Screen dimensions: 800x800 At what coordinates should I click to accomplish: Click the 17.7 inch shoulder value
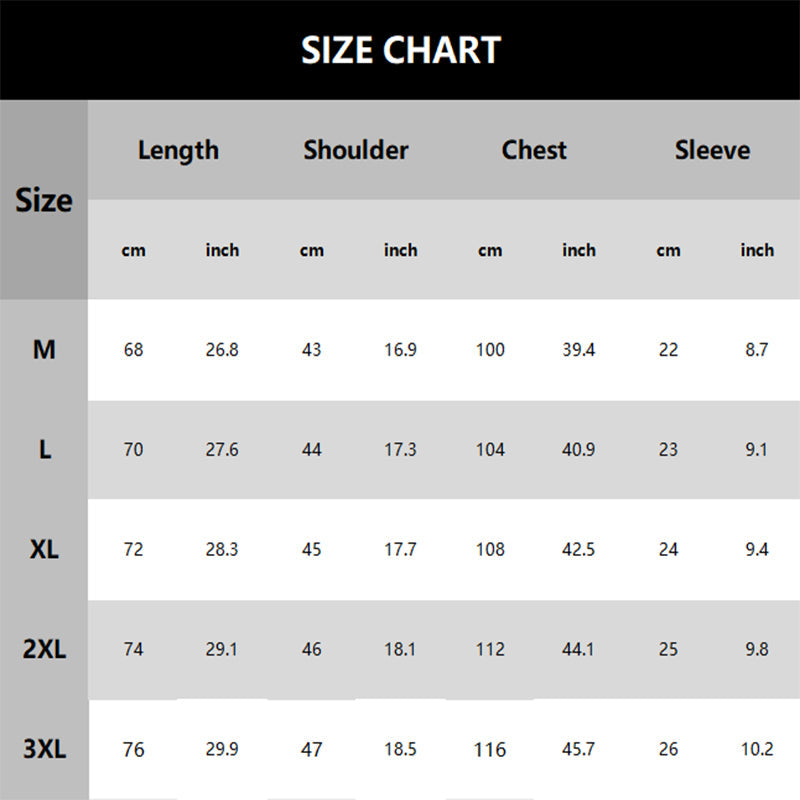pyautogui.click(x=400, y=550)
